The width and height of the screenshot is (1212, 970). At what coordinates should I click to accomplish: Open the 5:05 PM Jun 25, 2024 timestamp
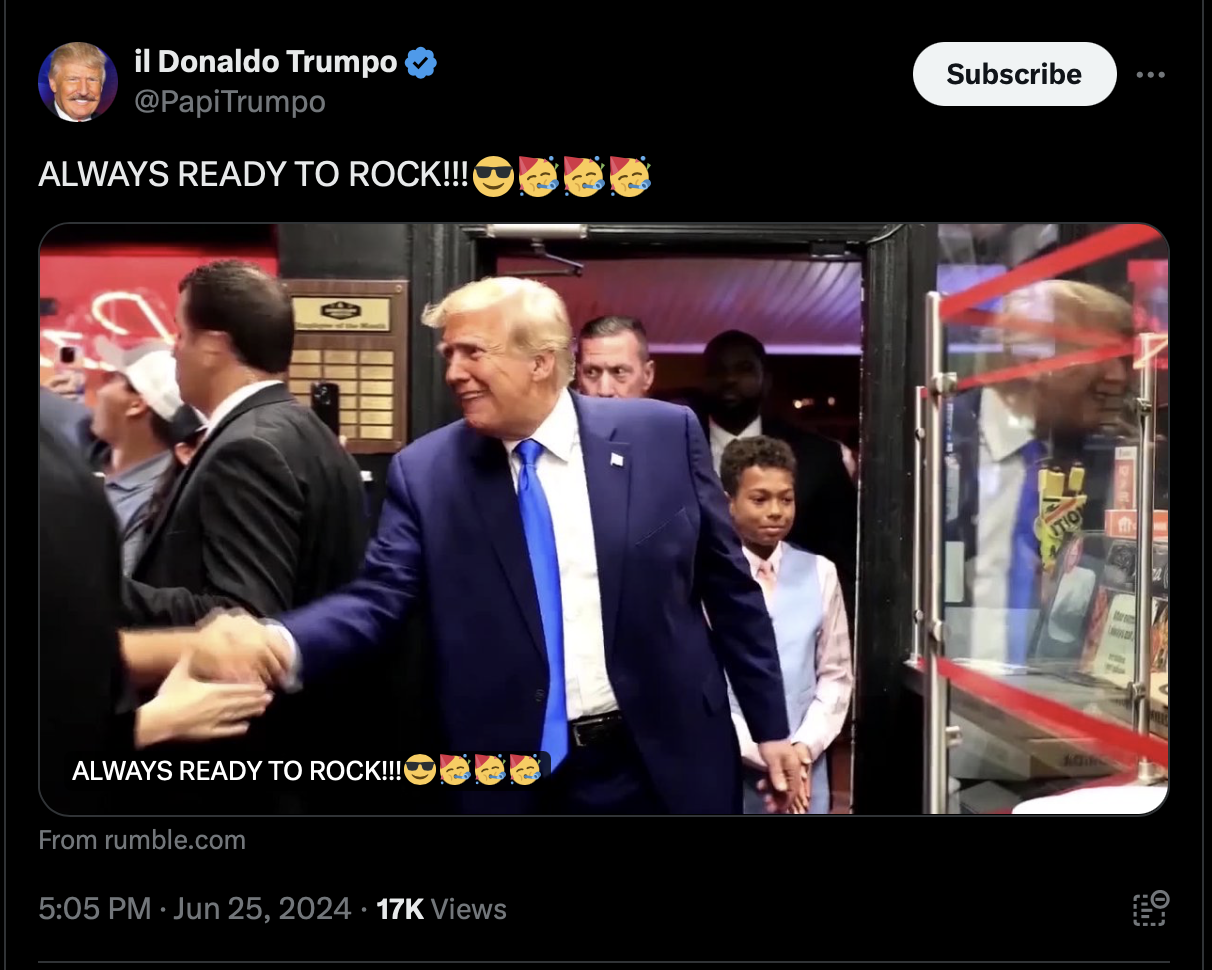[x=195, y=909]
